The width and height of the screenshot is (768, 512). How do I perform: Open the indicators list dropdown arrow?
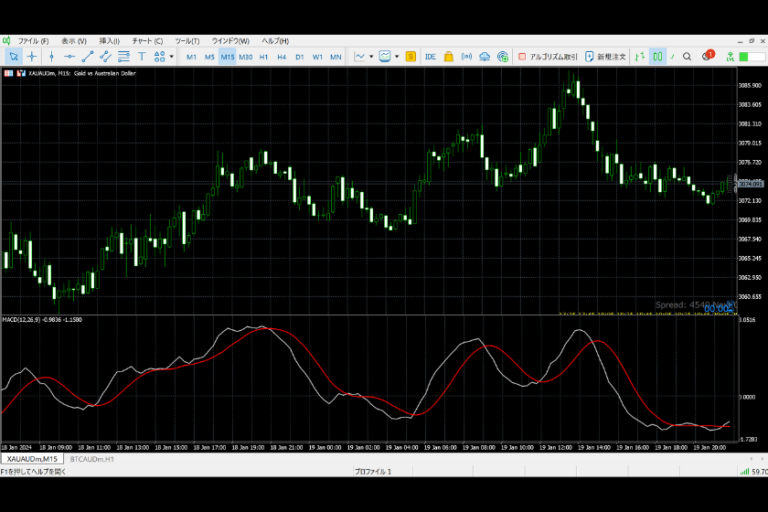coord(371,57)
